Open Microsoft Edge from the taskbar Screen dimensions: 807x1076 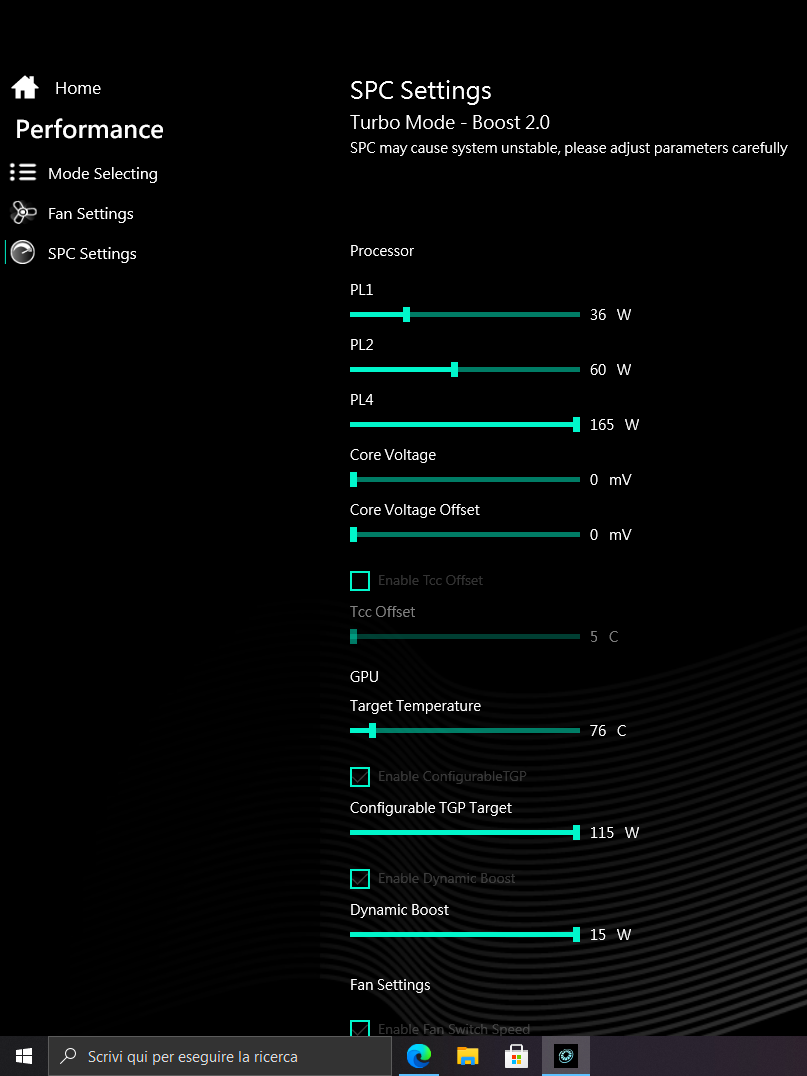pyautogui.click(x=419, y=1056)
